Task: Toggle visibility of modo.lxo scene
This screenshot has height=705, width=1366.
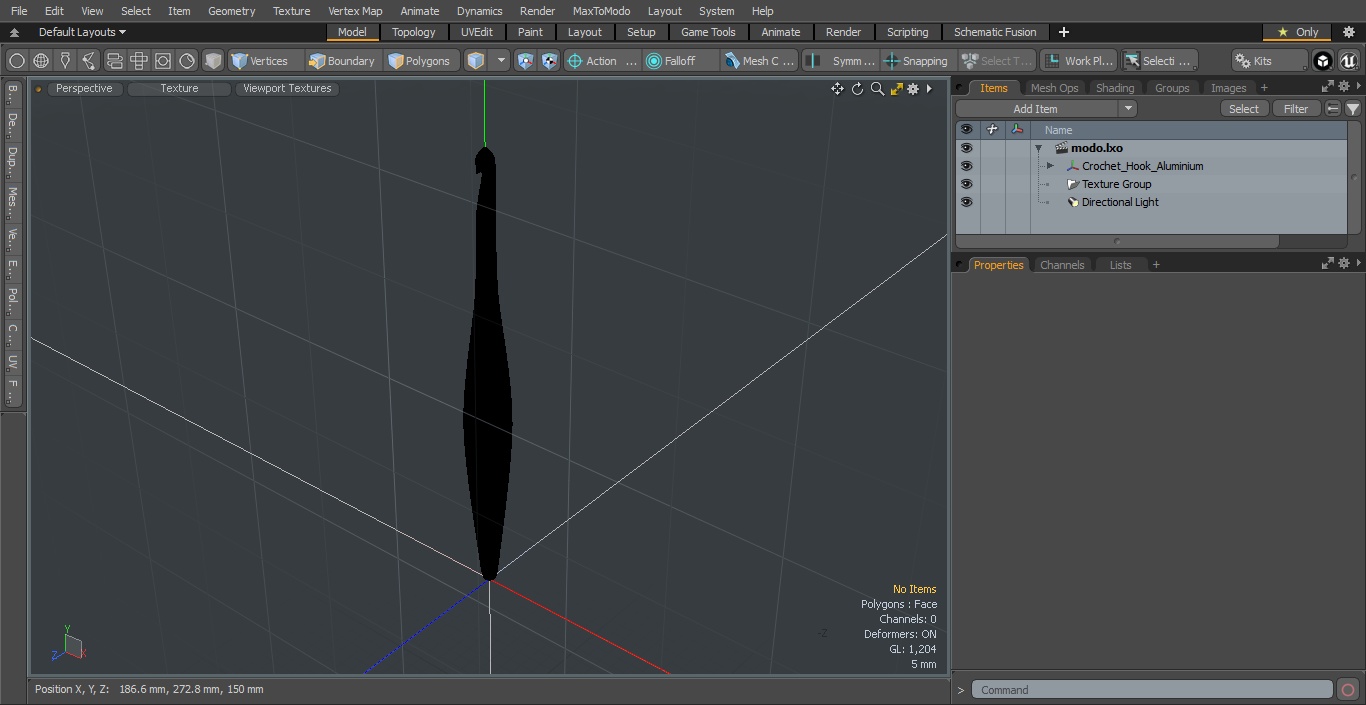Action: point(966,148)
